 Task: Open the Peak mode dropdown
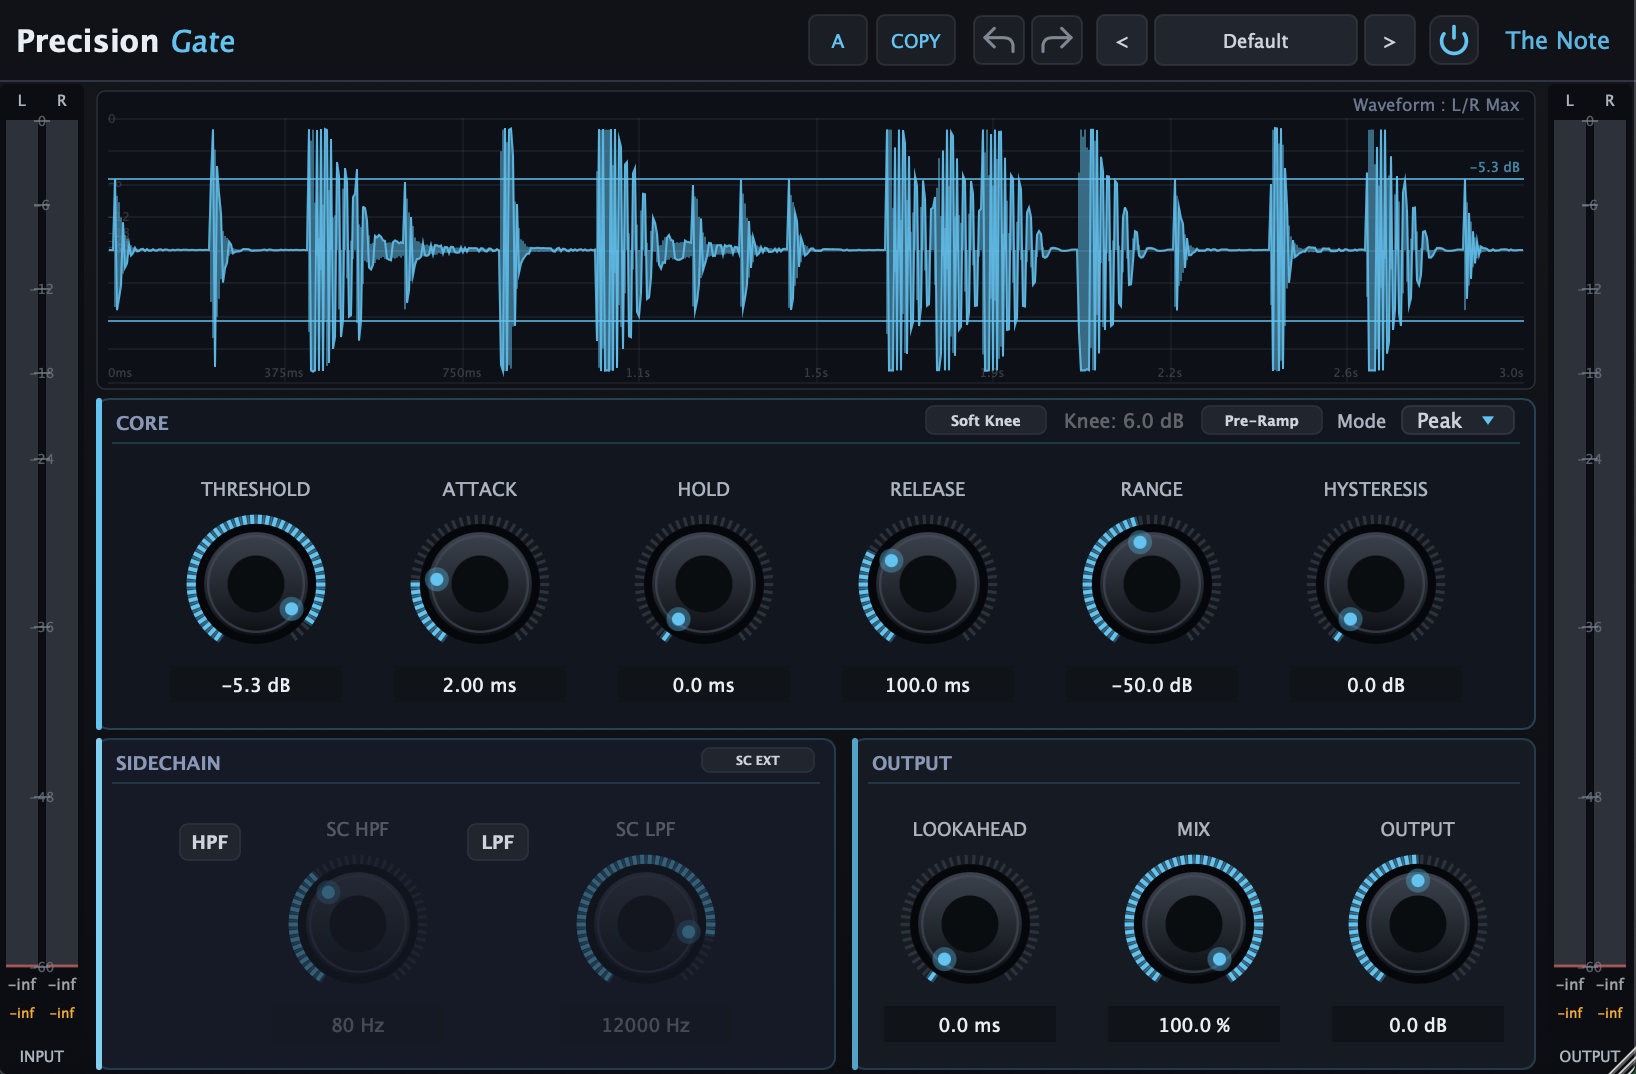coord(1457,421)
